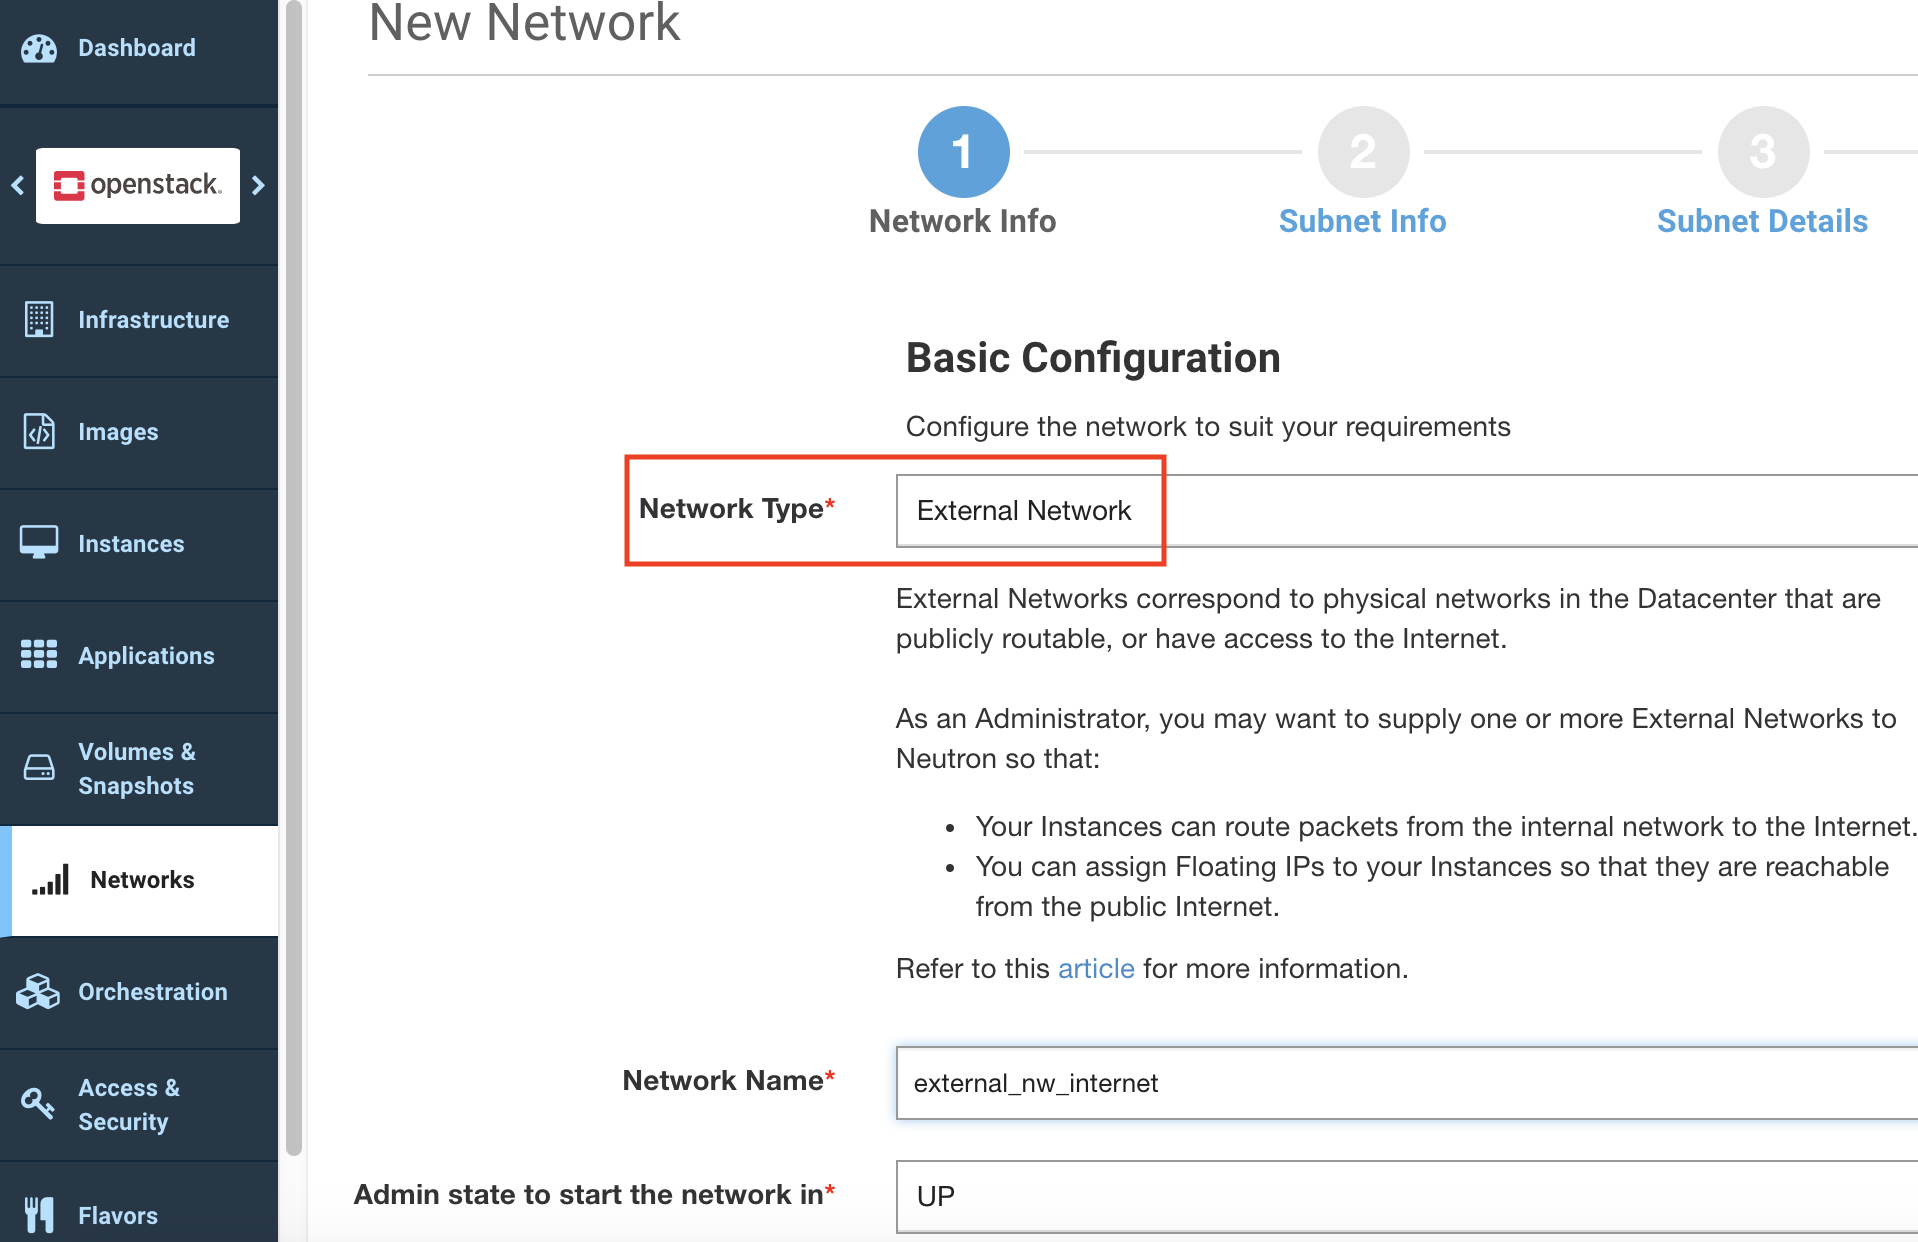The width and height of the screenshot is (1918, 1242).
Task: Open the Network Type dropdown
Action: [1400, 511]
